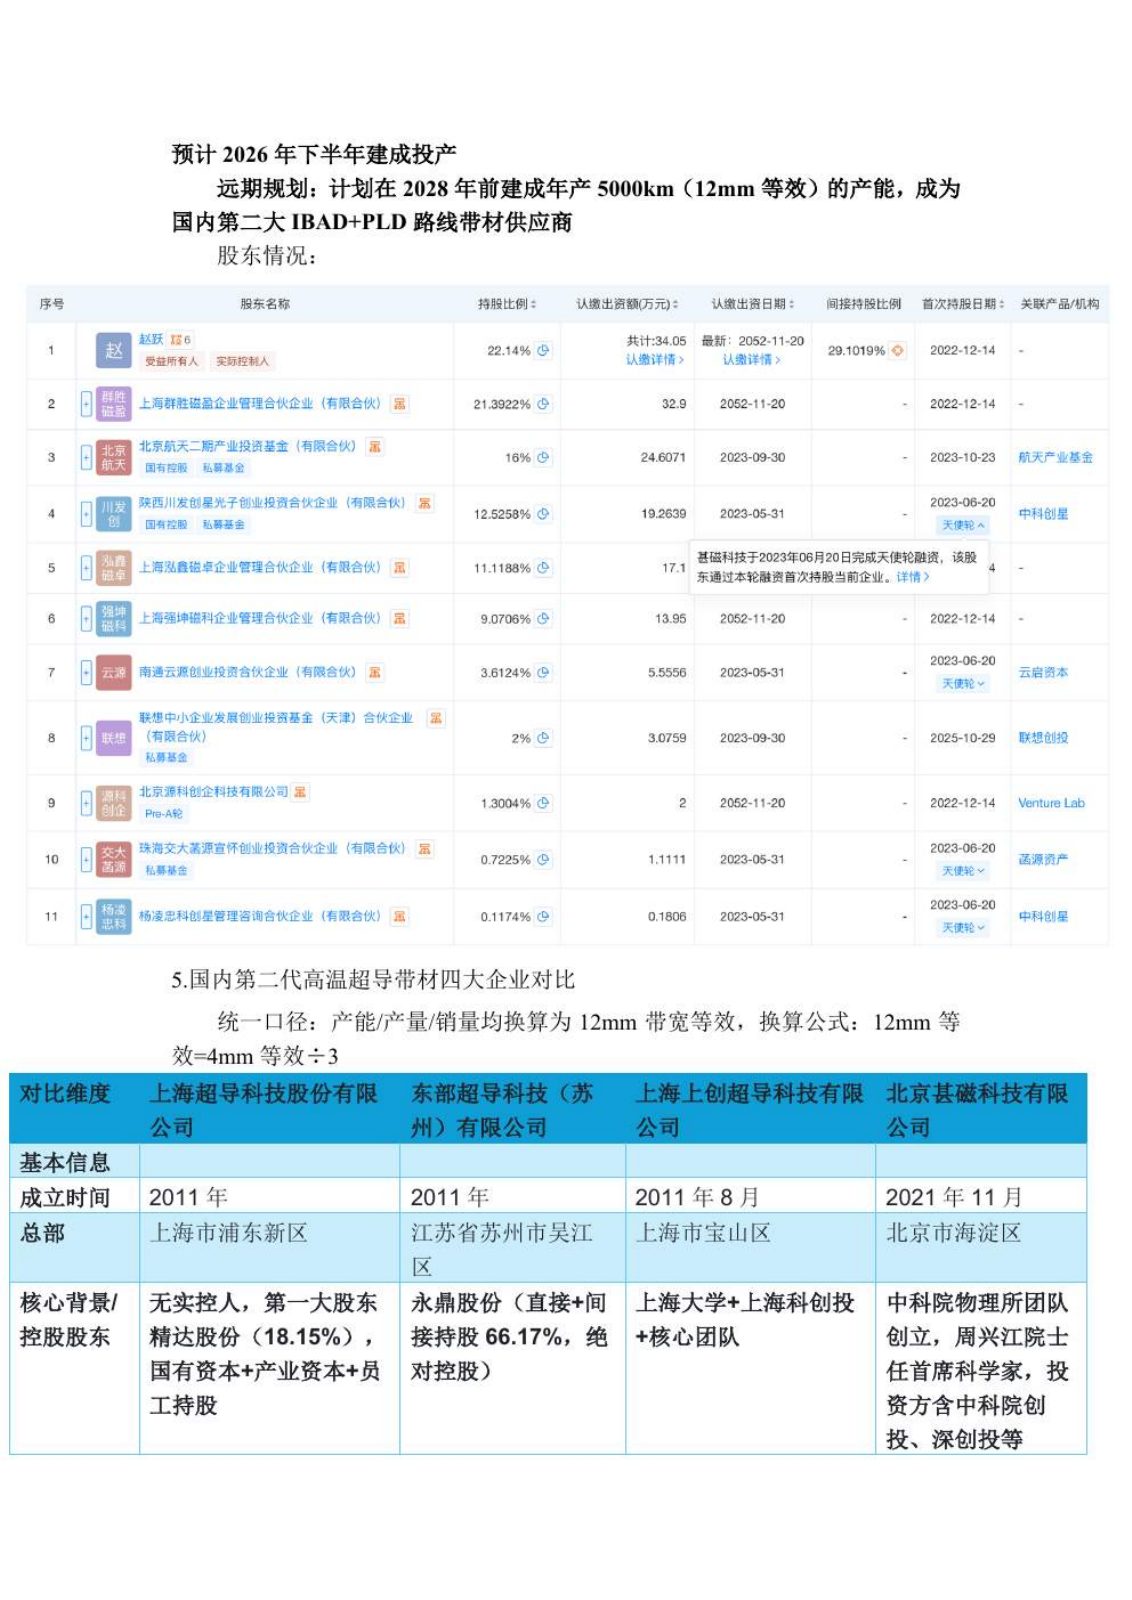1132x1600 pixels.
Task: Click the 川发创 company logo icon
Action: pyautogui.click(x=114, y=514)
